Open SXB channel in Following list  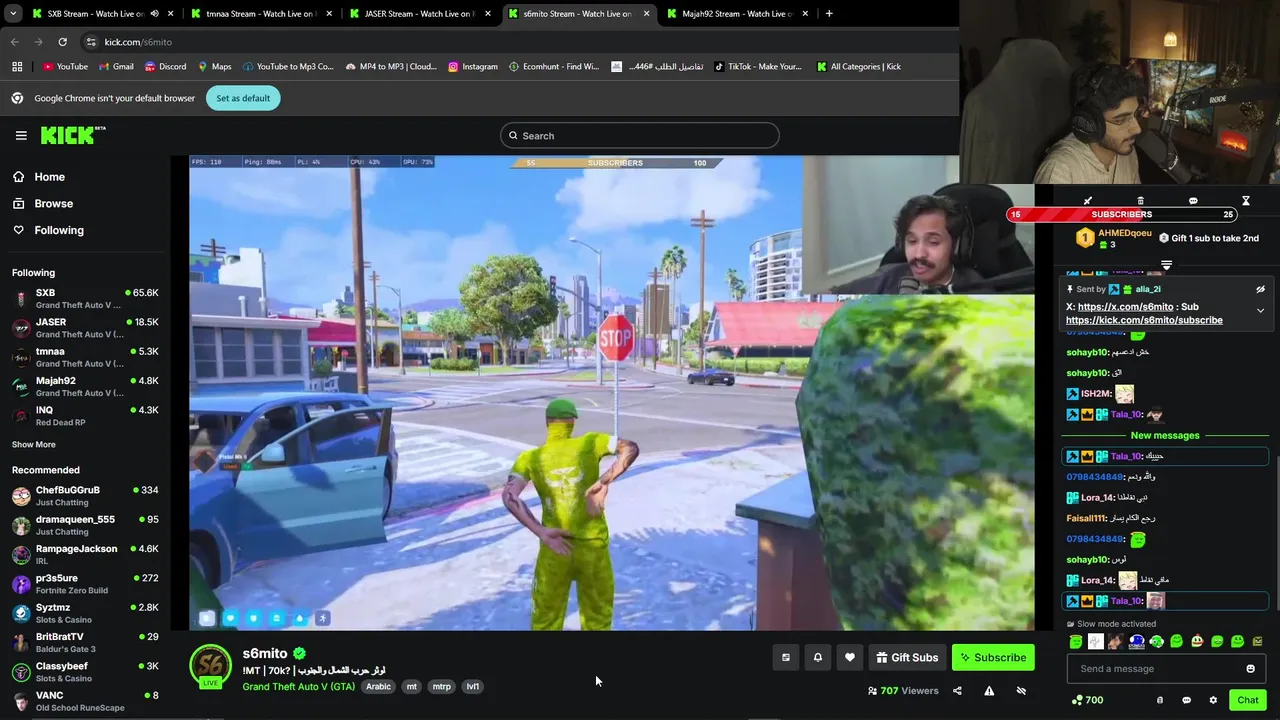coord(85,299)
